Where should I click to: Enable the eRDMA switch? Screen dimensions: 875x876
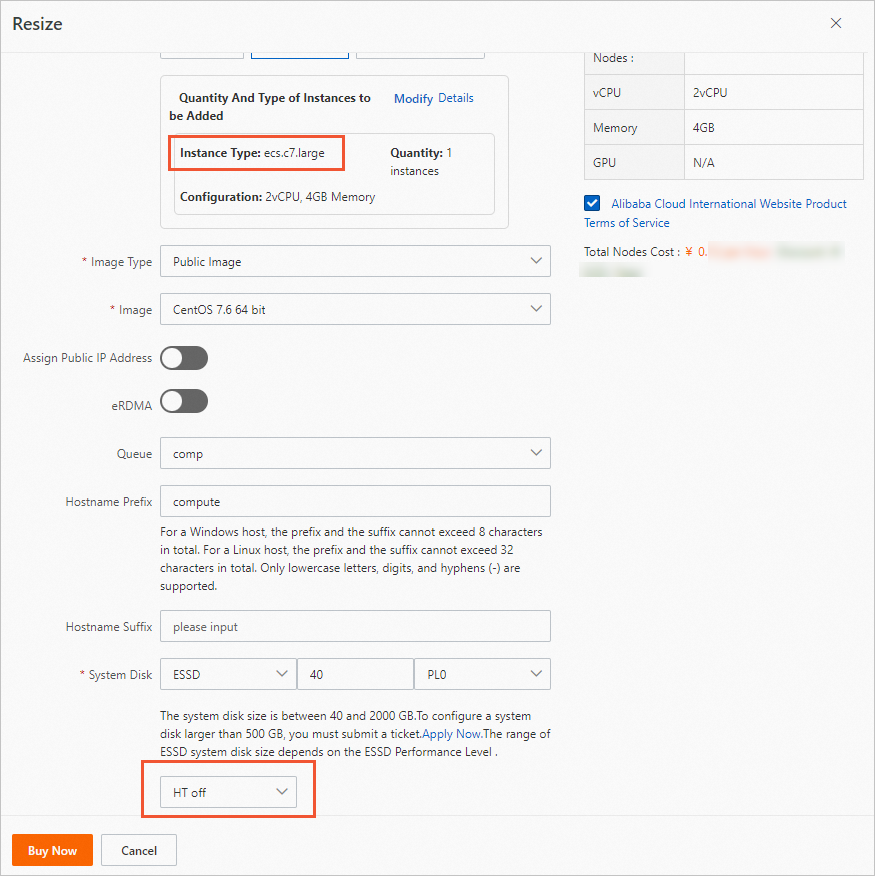(184, 401)
